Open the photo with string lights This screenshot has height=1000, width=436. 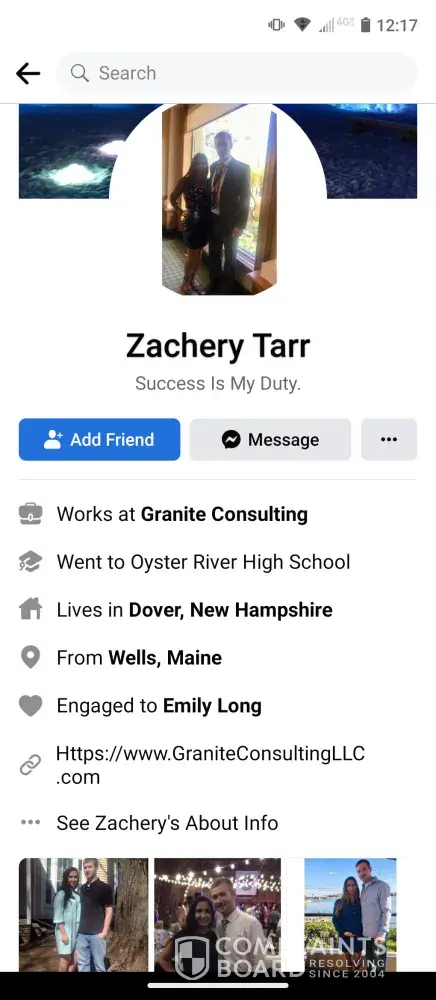click(217, 915)
